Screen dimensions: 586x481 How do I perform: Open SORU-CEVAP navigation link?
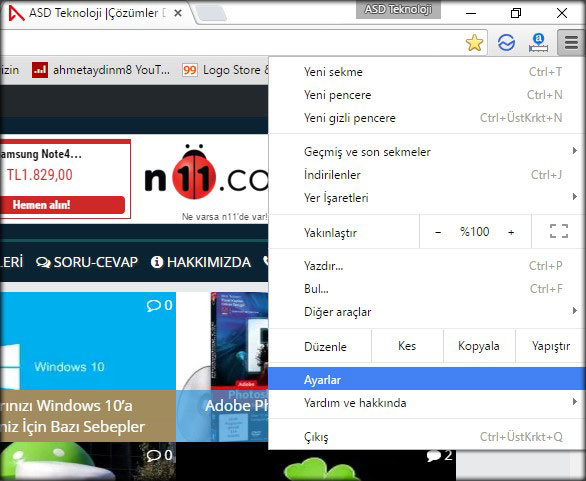87,262
